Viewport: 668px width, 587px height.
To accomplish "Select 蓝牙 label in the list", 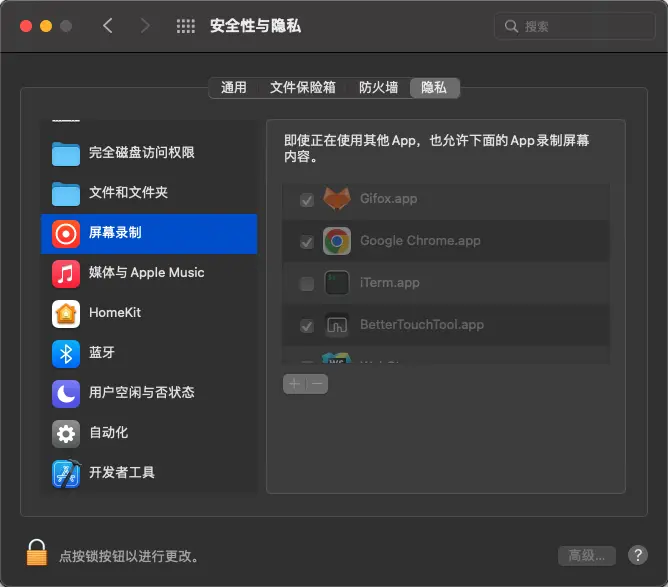I will [102, 352].
